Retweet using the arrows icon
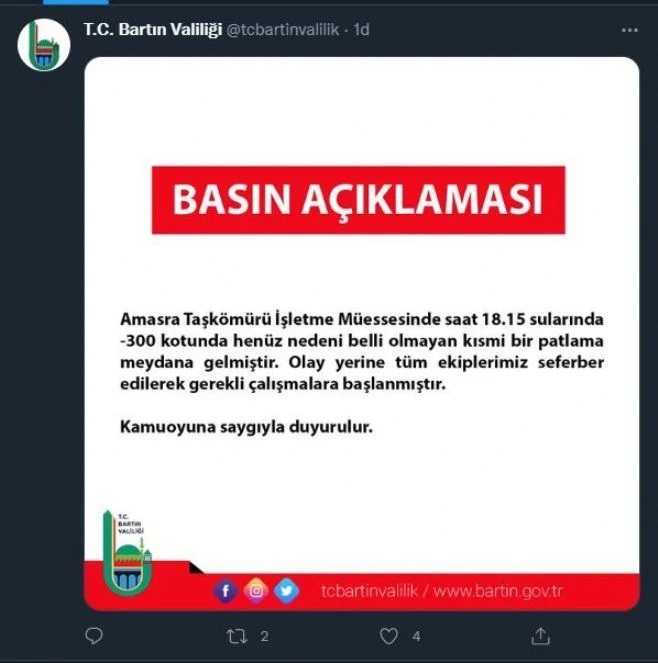This screenshot has width=658, height=663. pos(237,636)
